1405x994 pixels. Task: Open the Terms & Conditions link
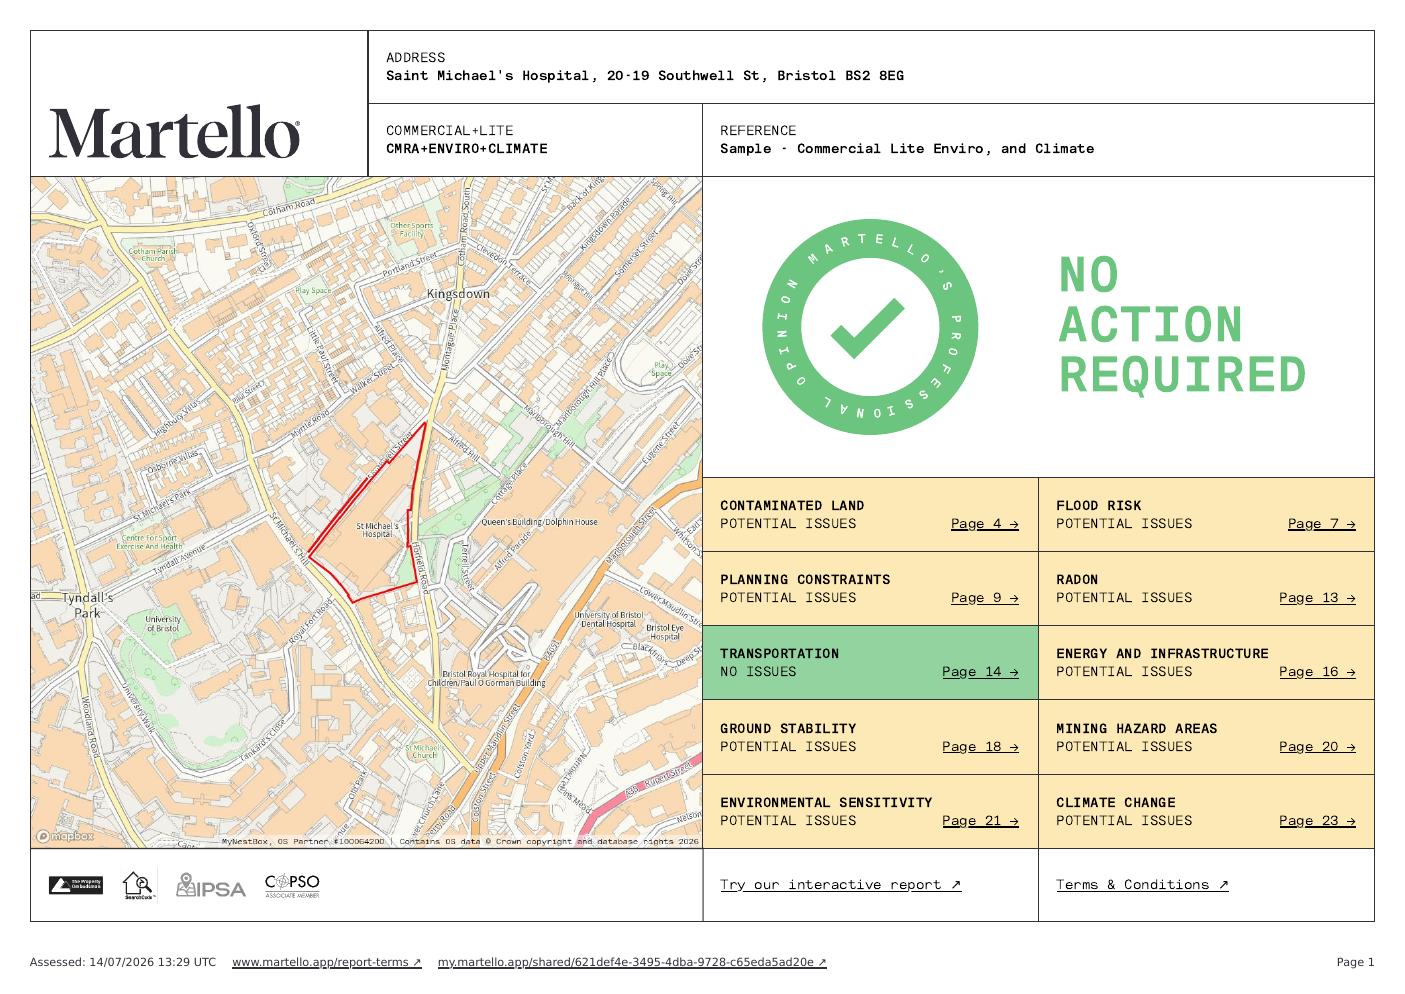(1142, 885)
